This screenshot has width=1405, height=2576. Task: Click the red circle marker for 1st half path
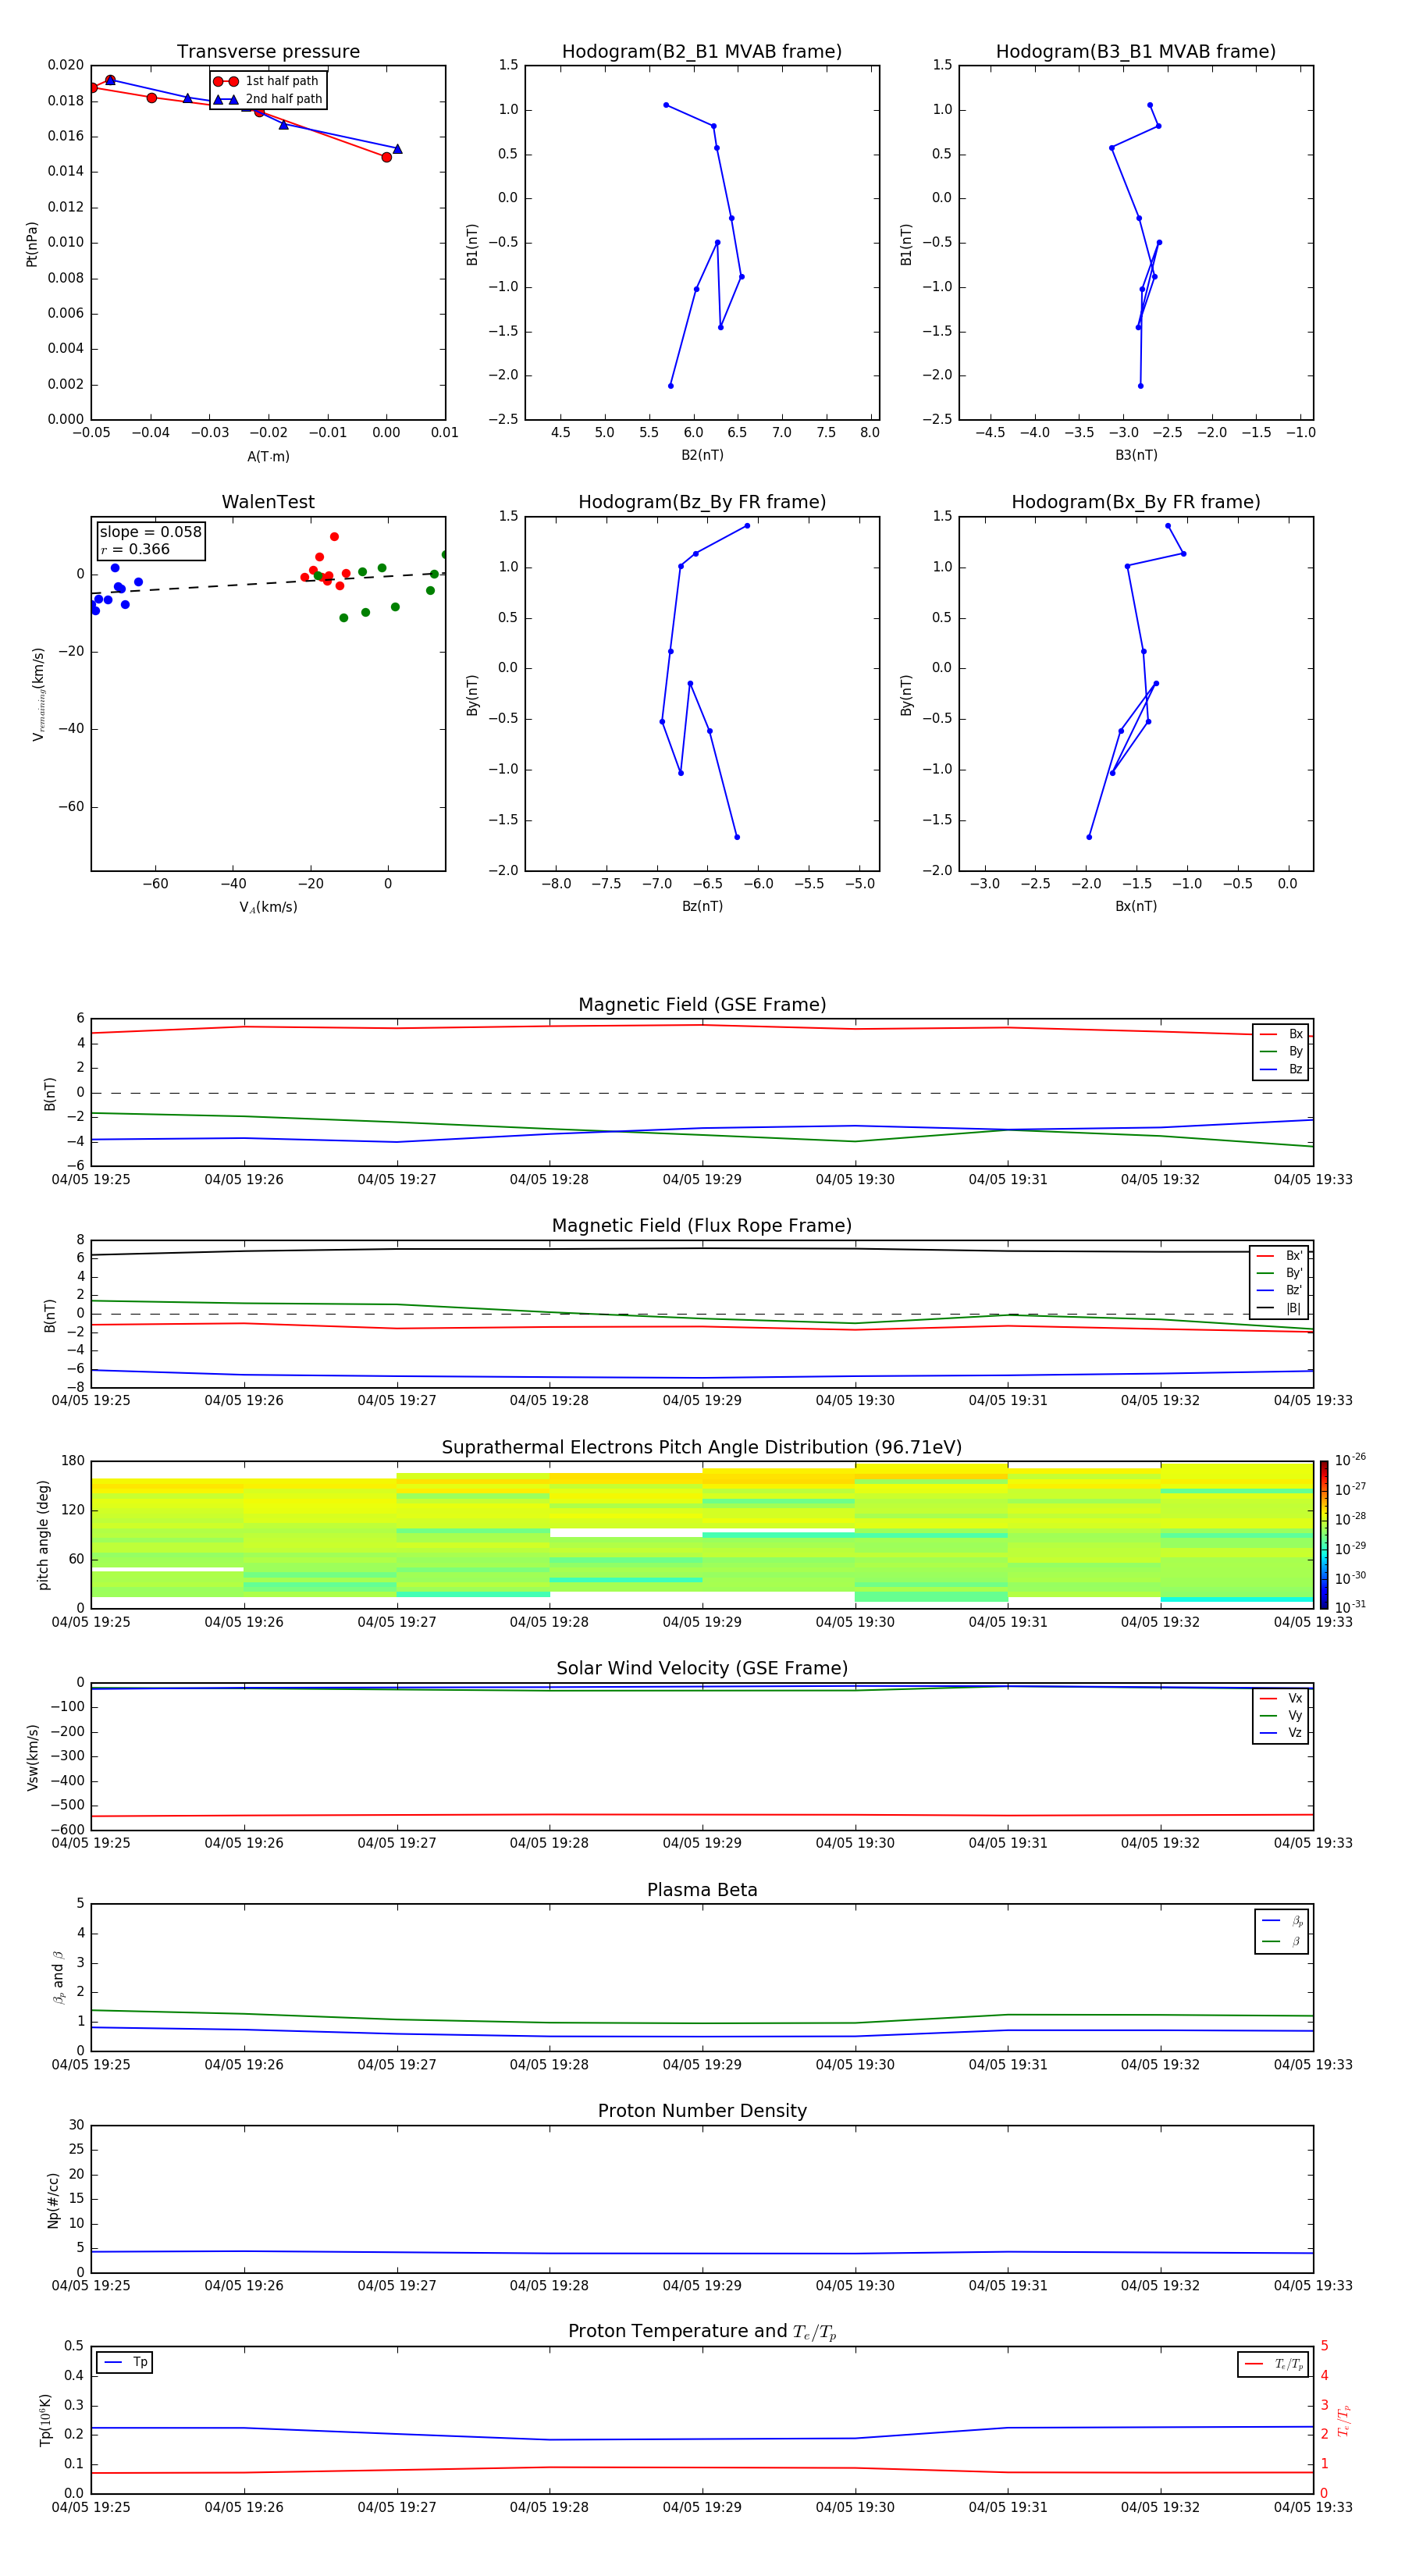click(x=225, y=81)
